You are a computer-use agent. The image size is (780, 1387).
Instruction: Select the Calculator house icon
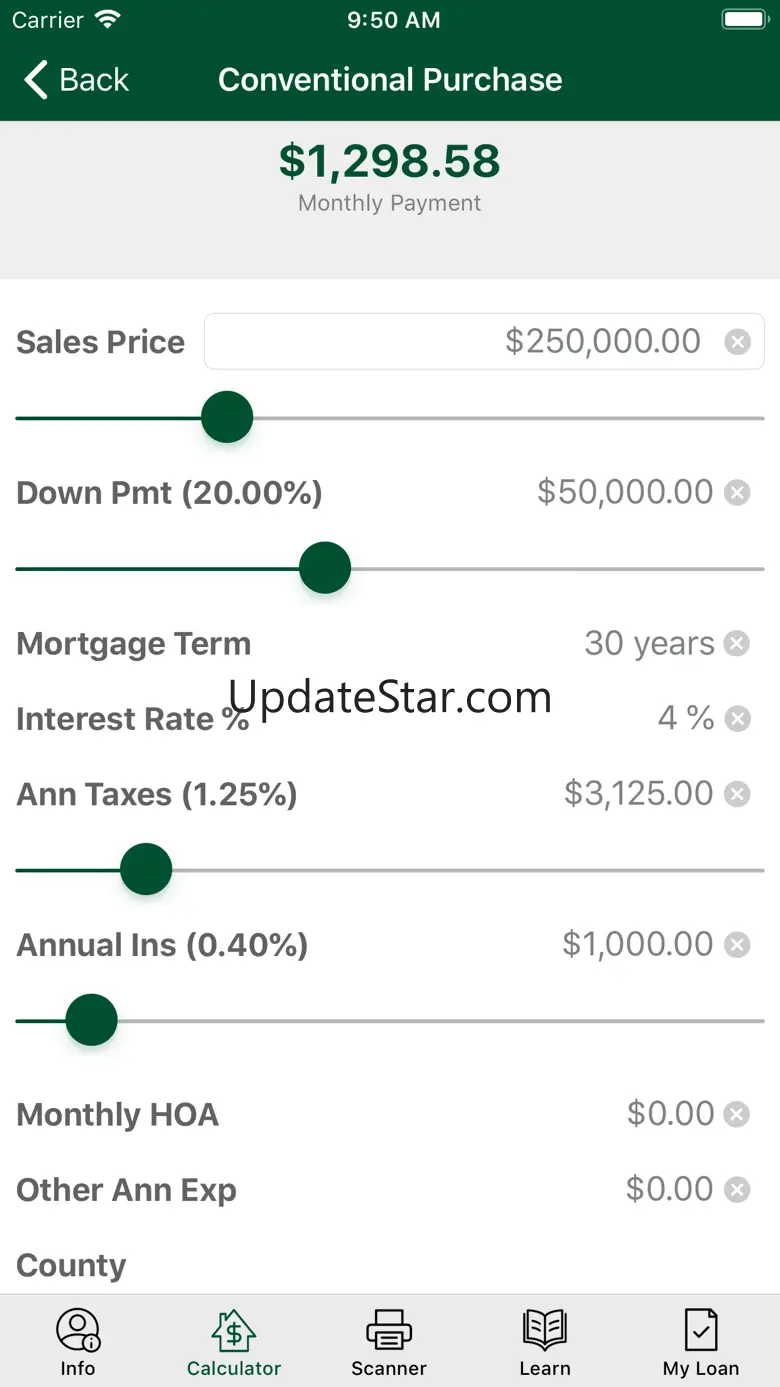click(x=234, y=1331)
